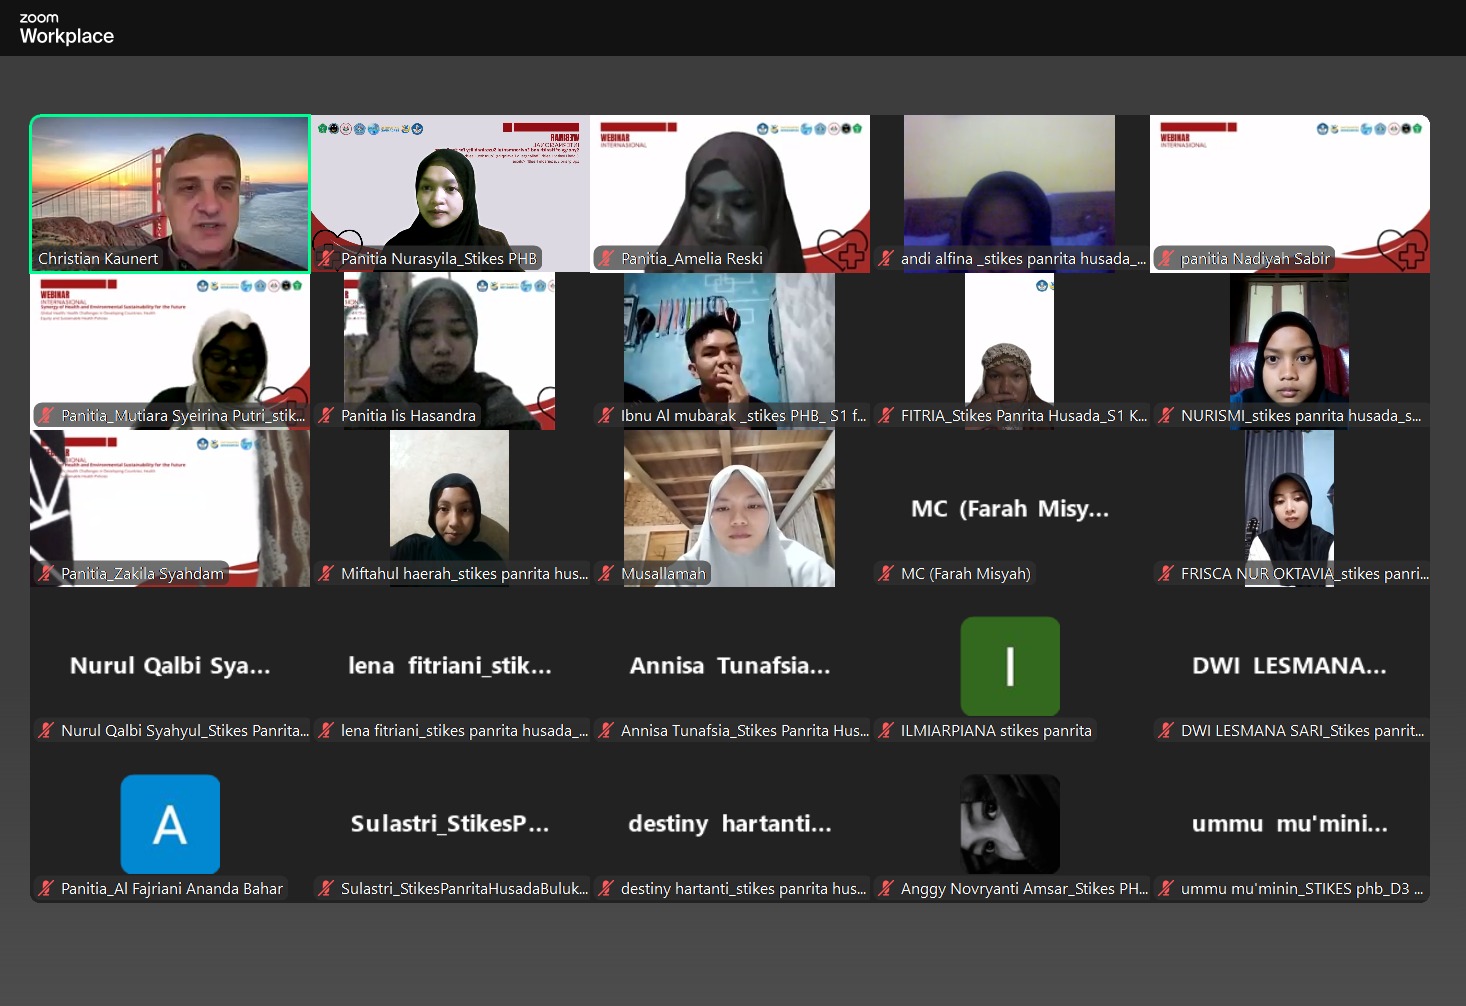The height and width of the screenshot is (1006, 1466).
Task: Click the "Christian Kaunert" name label
Action: tap(98, 259)
